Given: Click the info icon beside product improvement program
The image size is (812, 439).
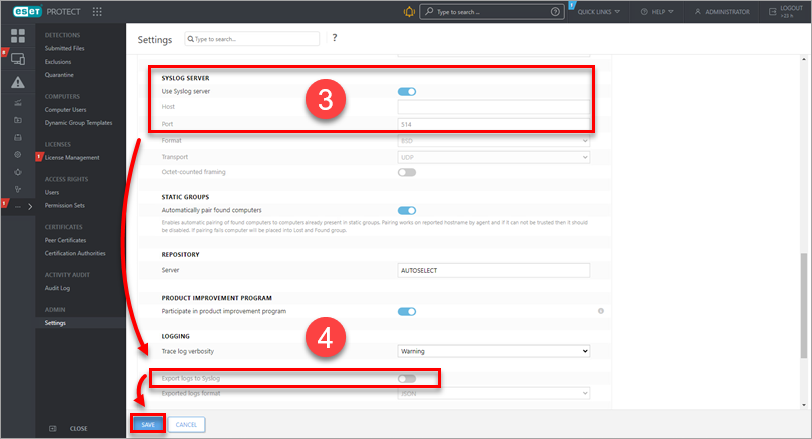Looking at the screenshot, I should click(x=601, y=311).
